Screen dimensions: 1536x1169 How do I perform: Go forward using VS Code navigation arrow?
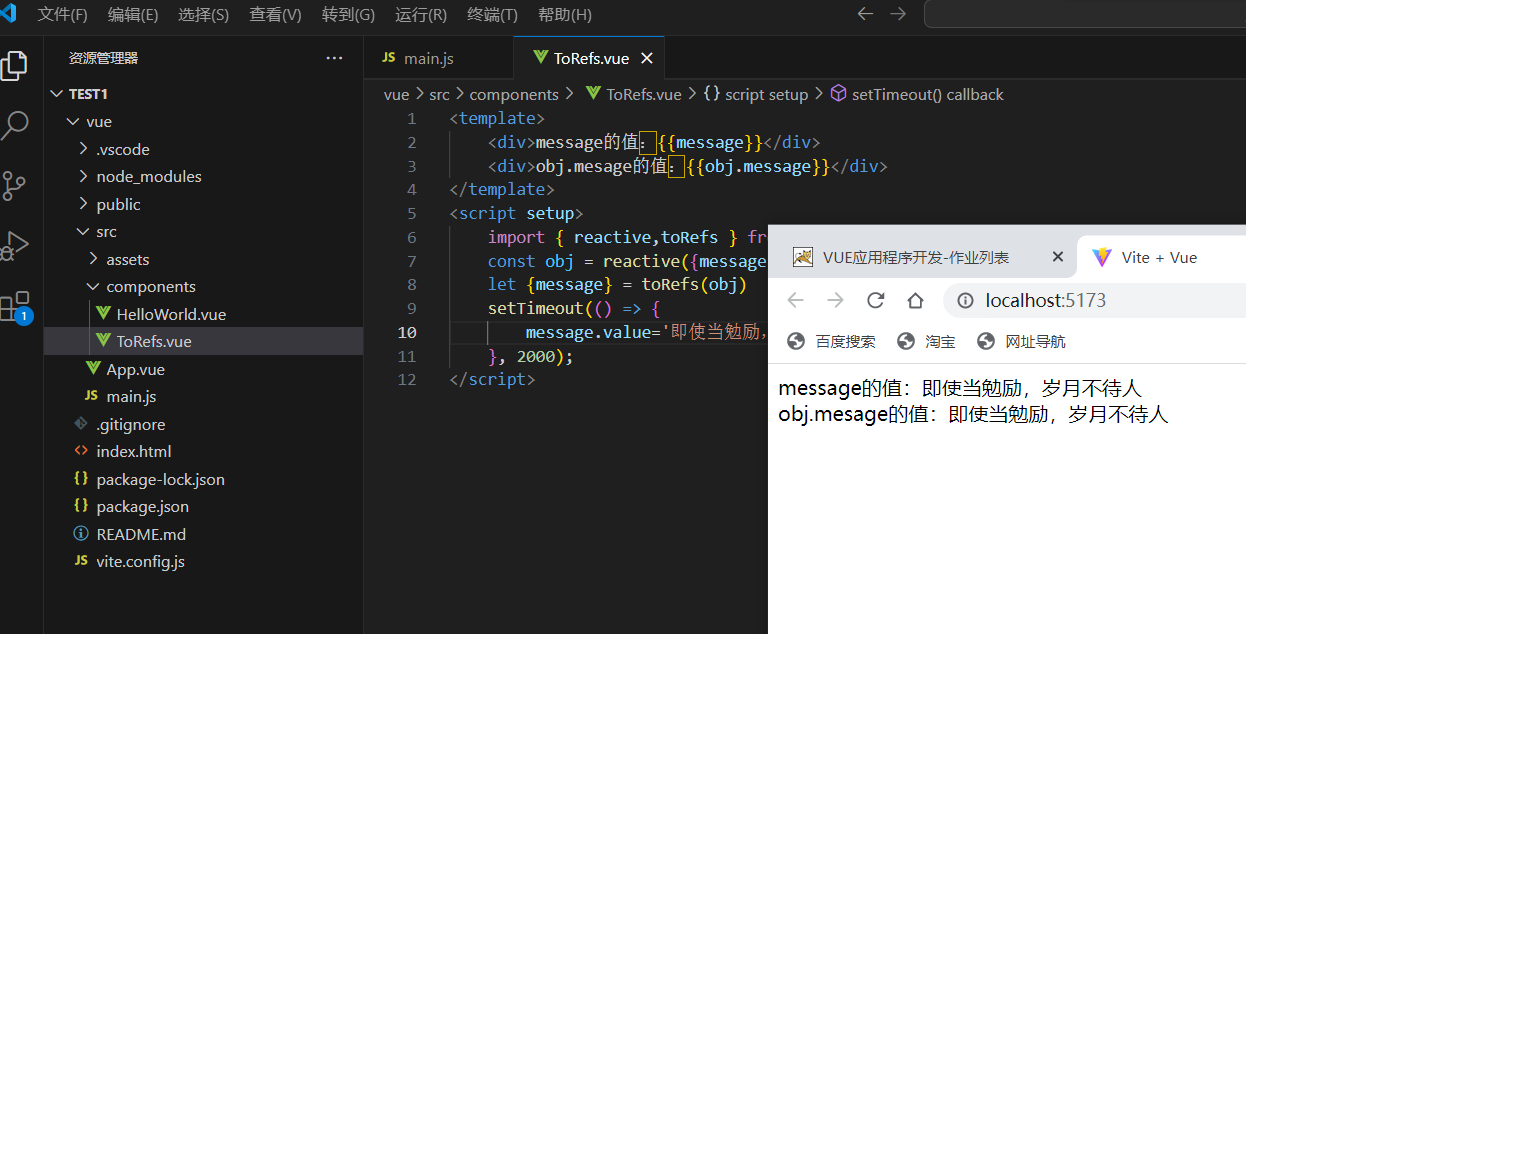[898, 14]
